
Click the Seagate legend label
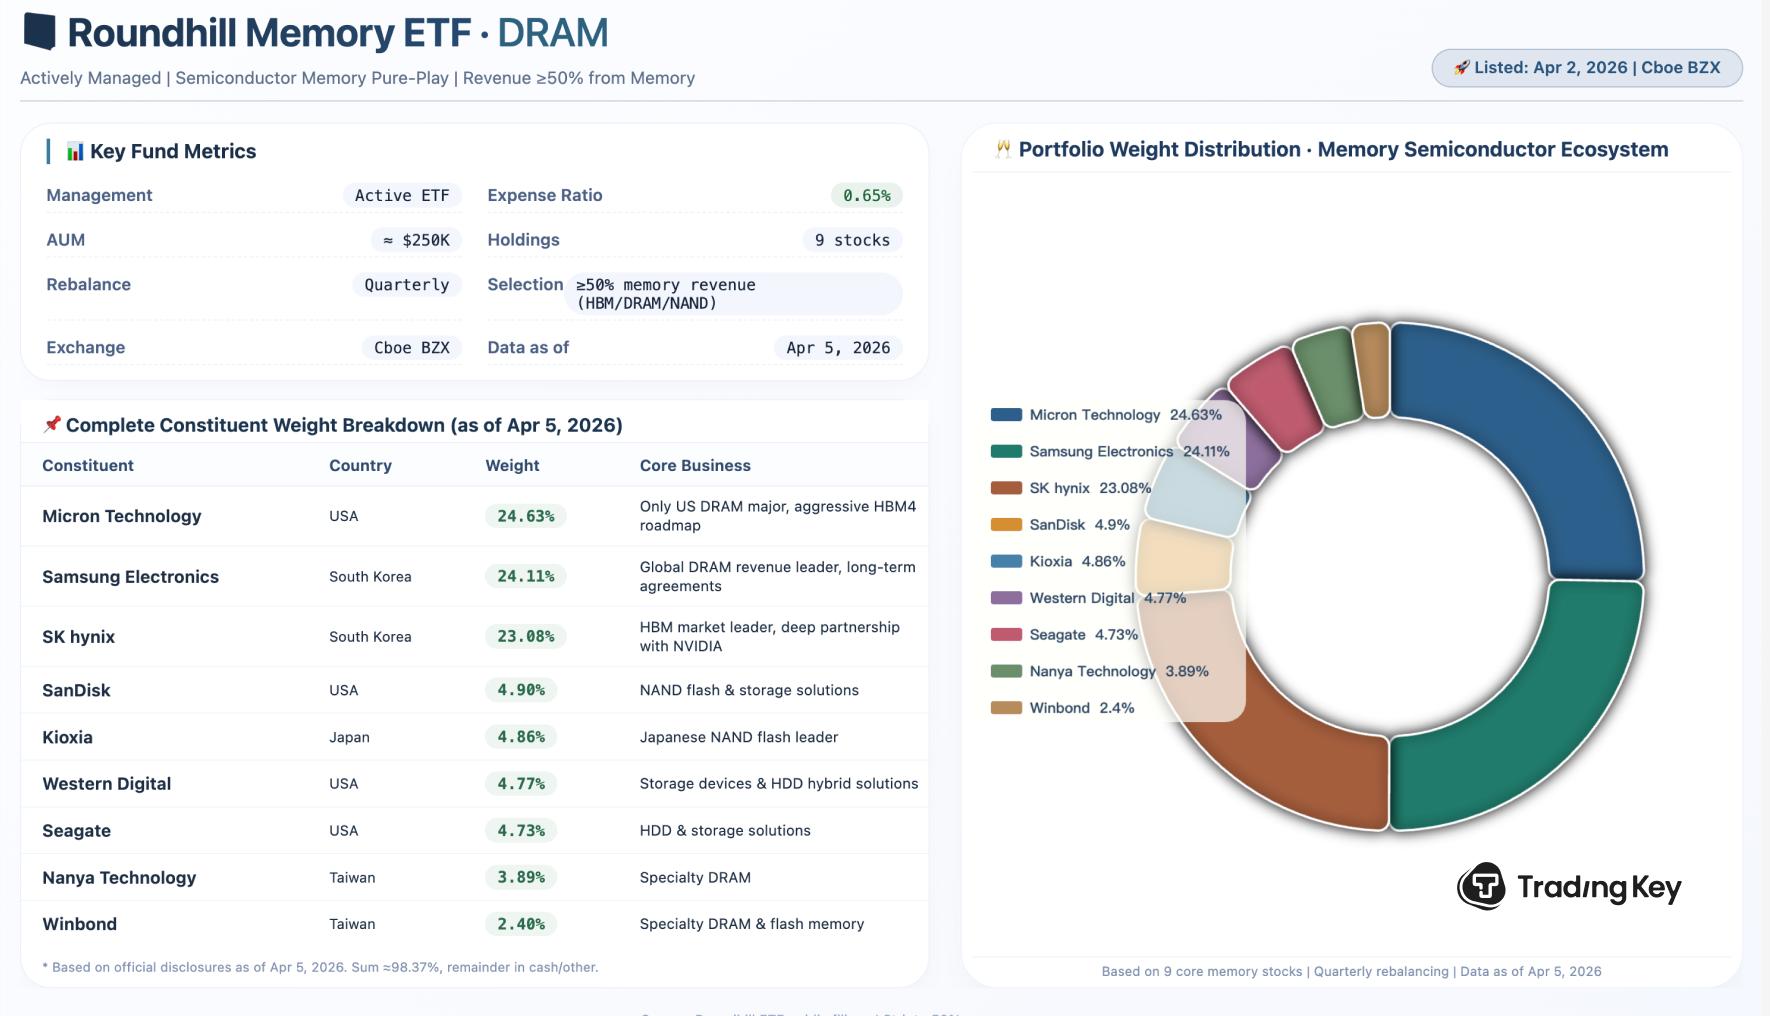point(1057,635)
